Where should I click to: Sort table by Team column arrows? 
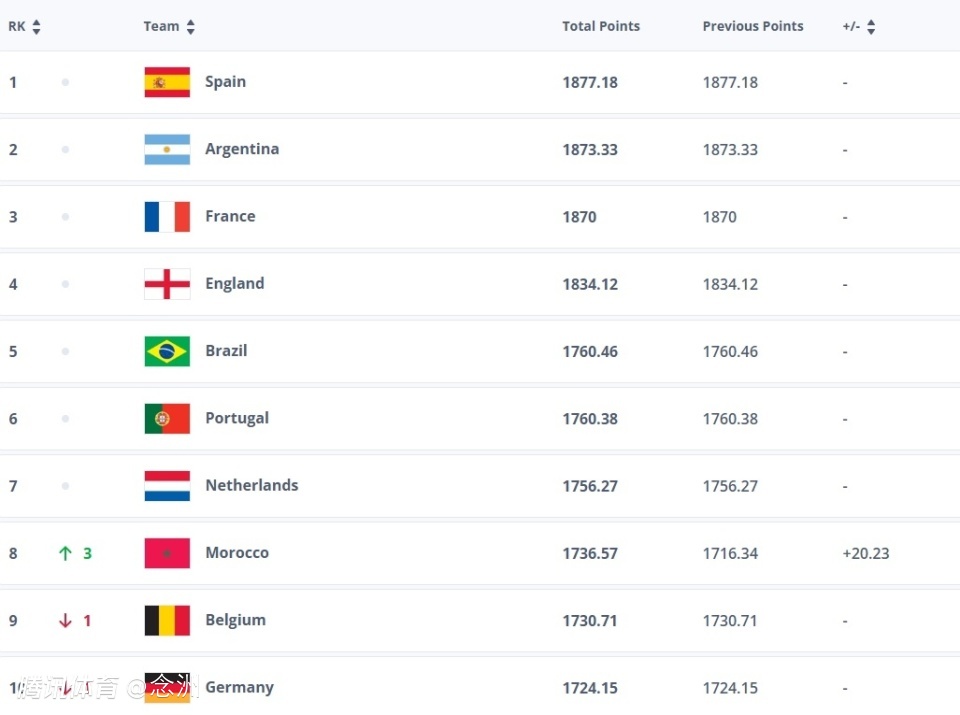click(190, 28)
